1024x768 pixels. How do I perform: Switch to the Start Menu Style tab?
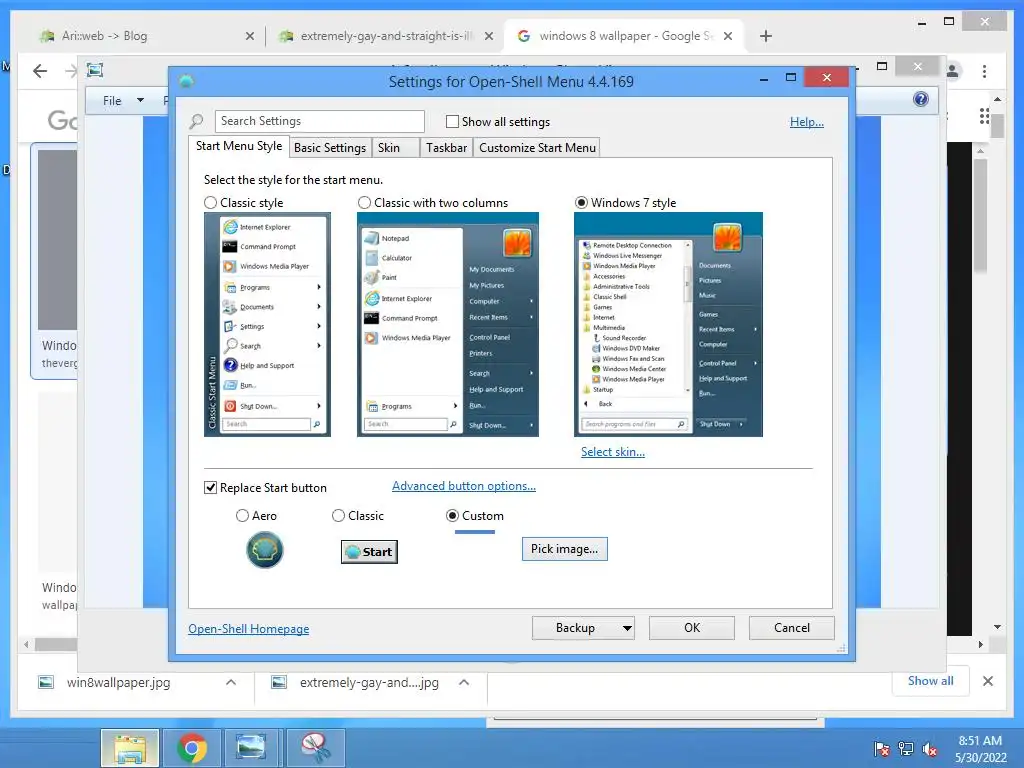pos(239,146)
